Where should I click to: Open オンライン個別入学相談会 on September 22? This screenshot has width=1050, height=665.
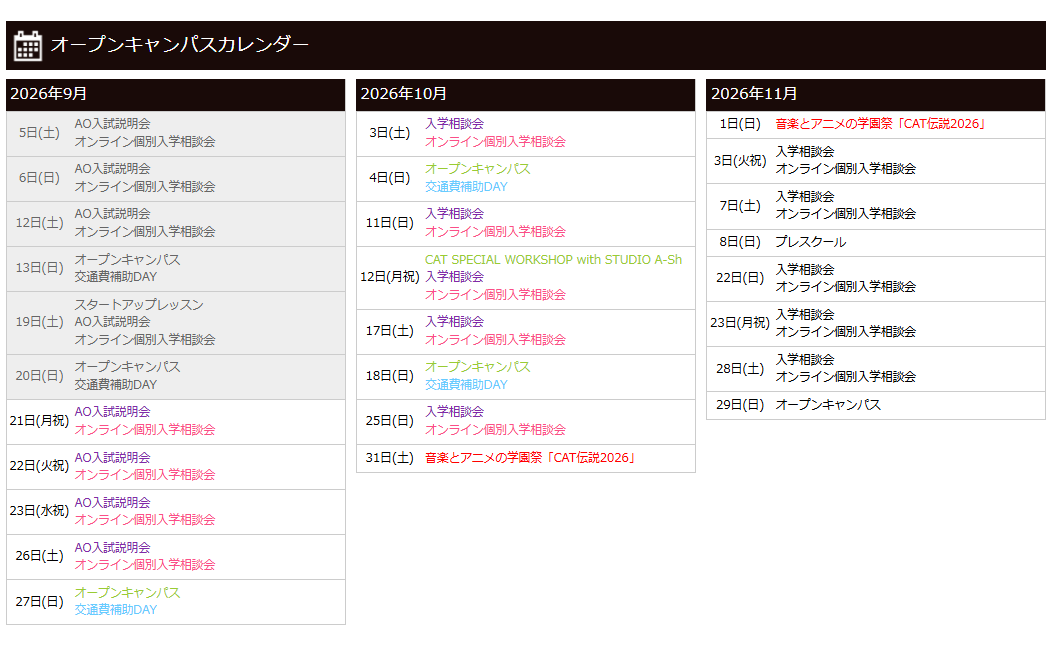click(145, 475)
